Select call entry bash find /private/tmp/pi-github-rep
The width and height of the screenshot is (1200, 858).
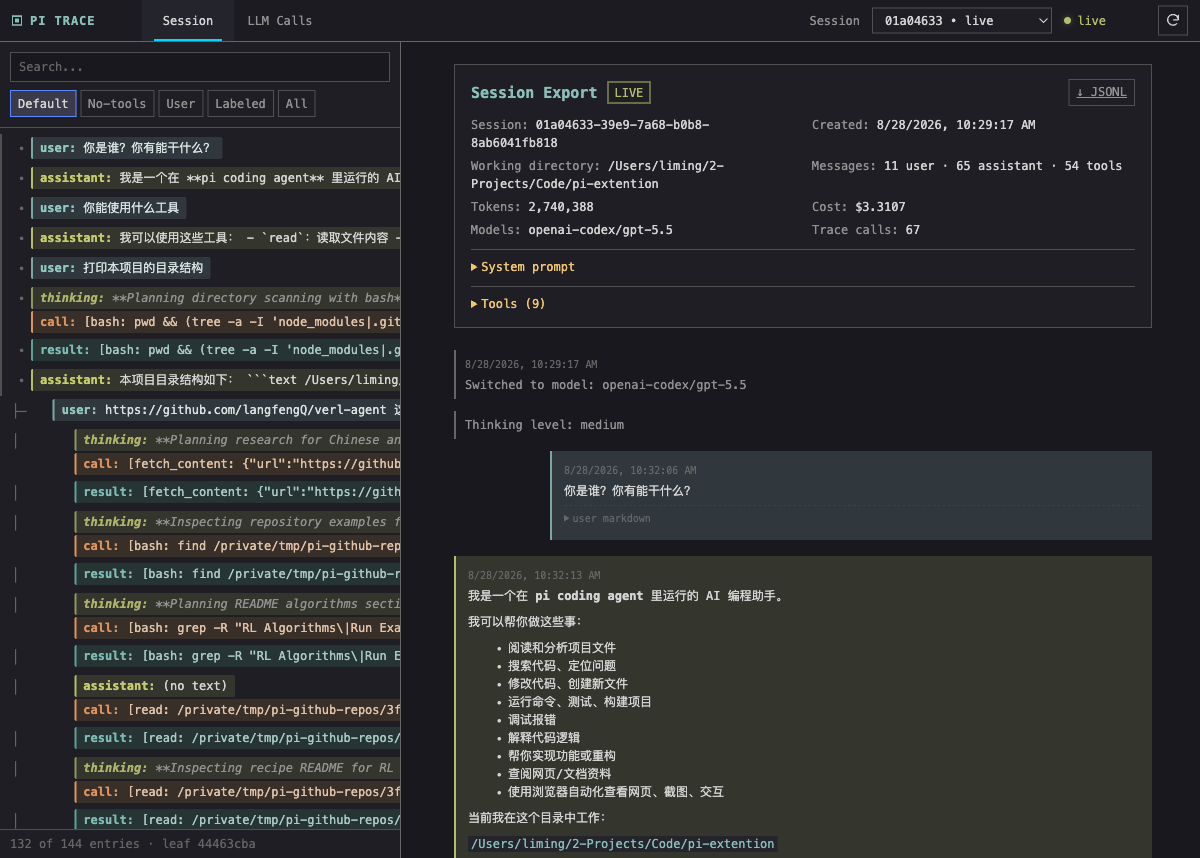tap(237, 546)
